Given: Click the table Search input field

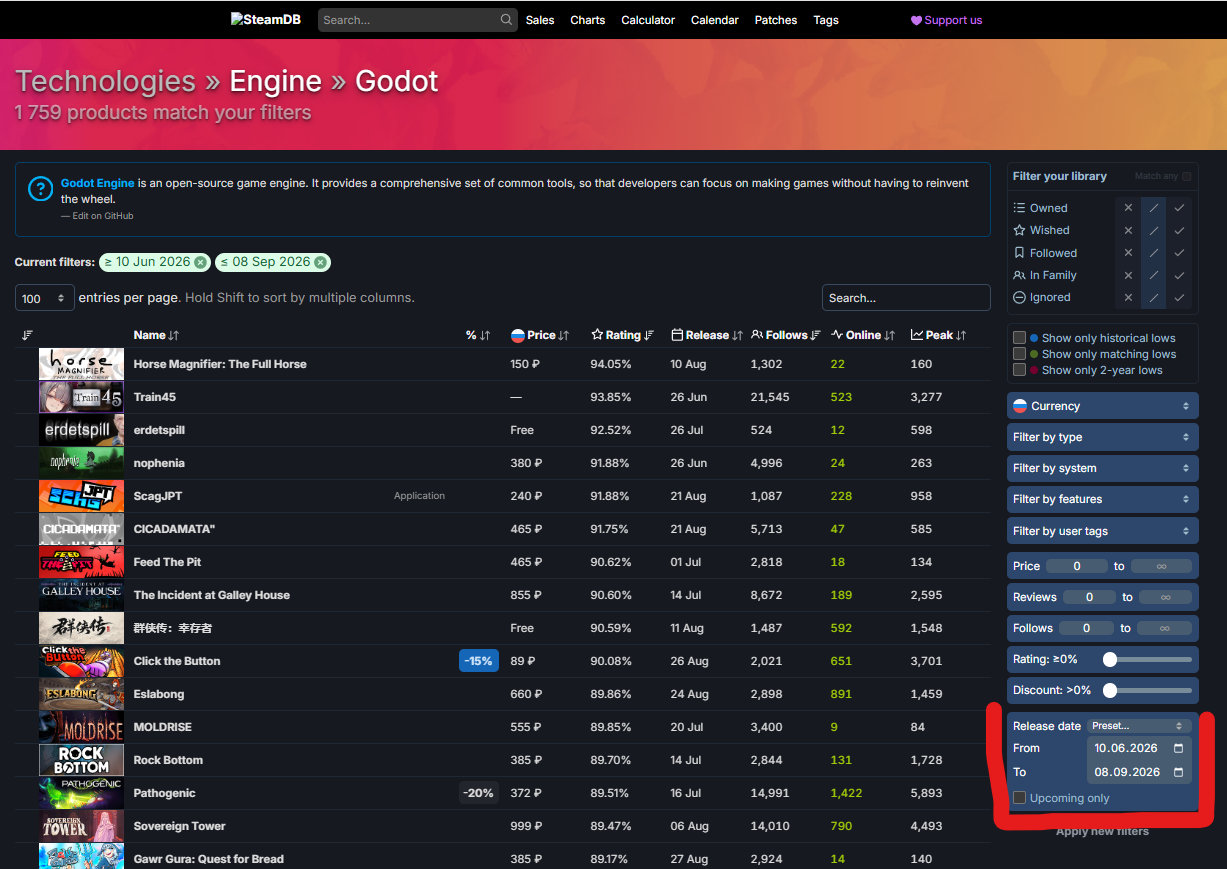Looking at the screenshot, I should tap(906, 298).
